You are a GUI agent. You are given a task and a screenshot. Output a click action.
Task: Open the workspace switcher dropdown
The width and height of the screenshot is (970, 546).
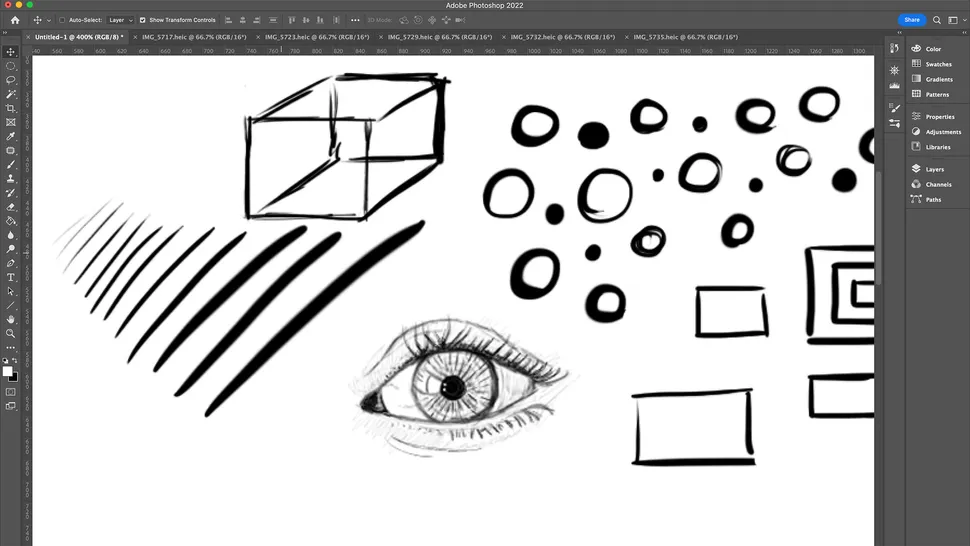click(x=953, y=20)
